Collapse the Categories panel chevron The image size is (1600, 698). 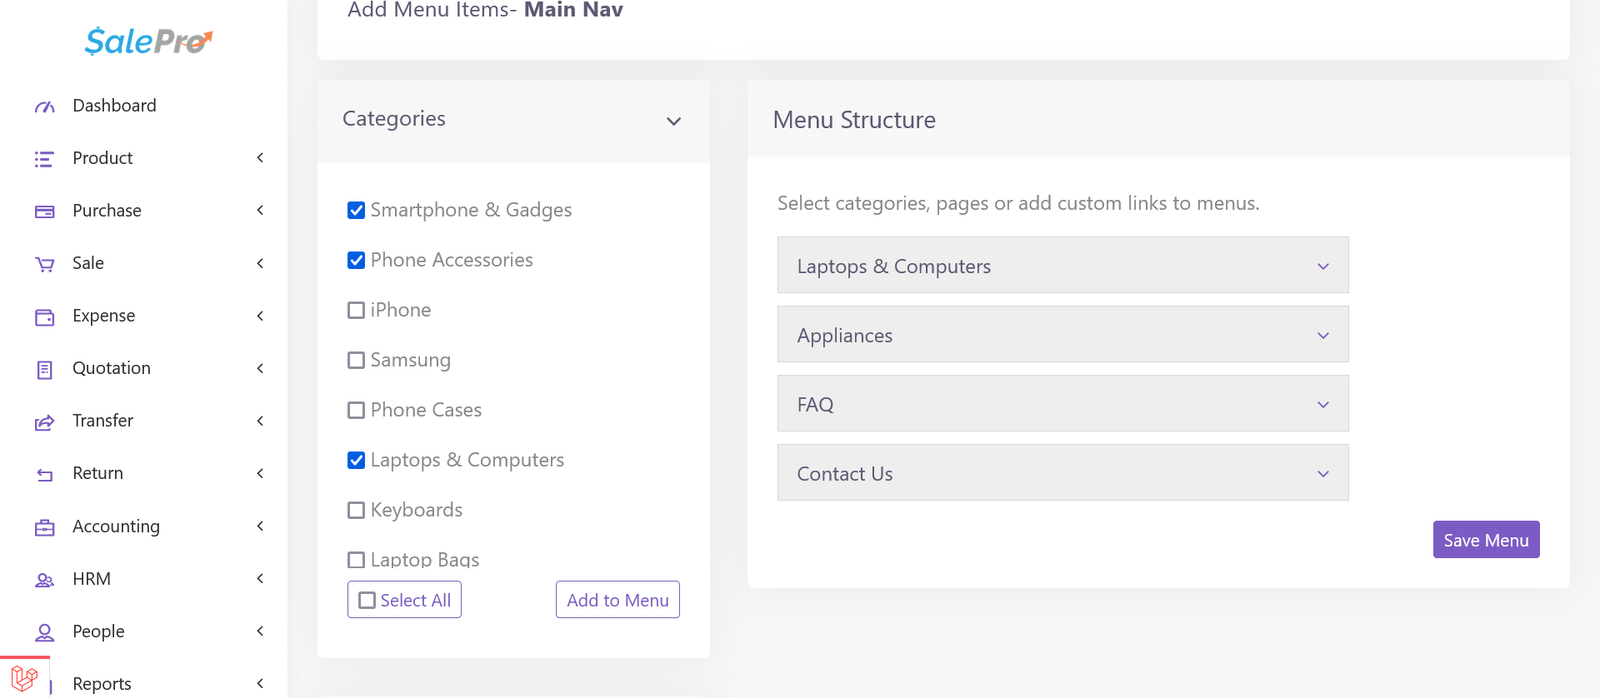point(673,121)
